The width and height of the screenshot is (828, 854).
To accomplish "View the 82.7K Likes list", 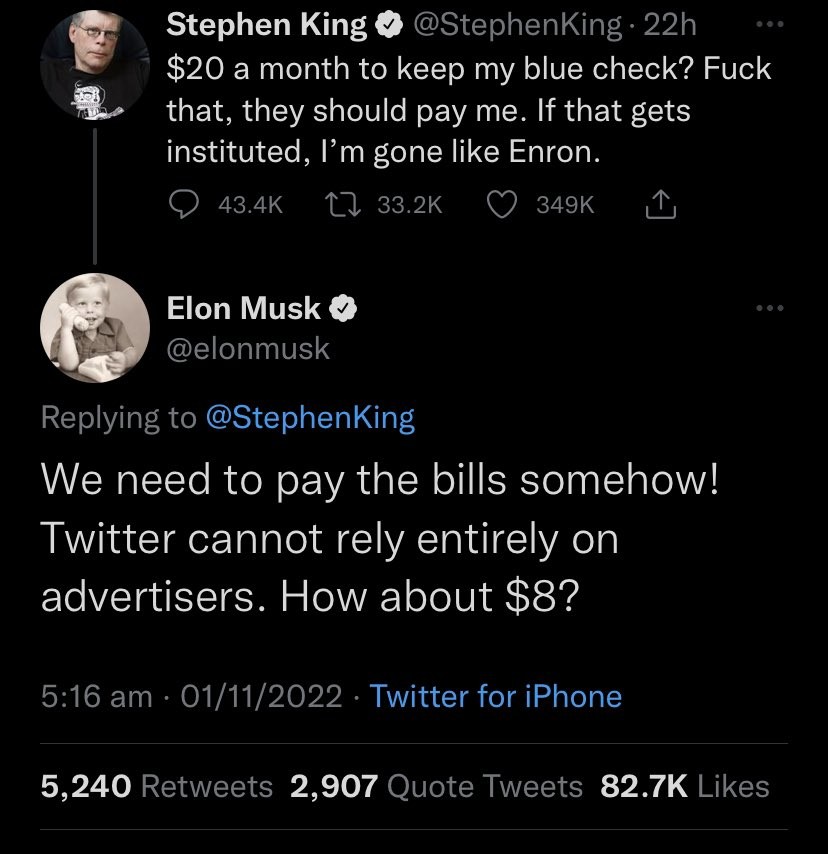I will pos(685,786).
